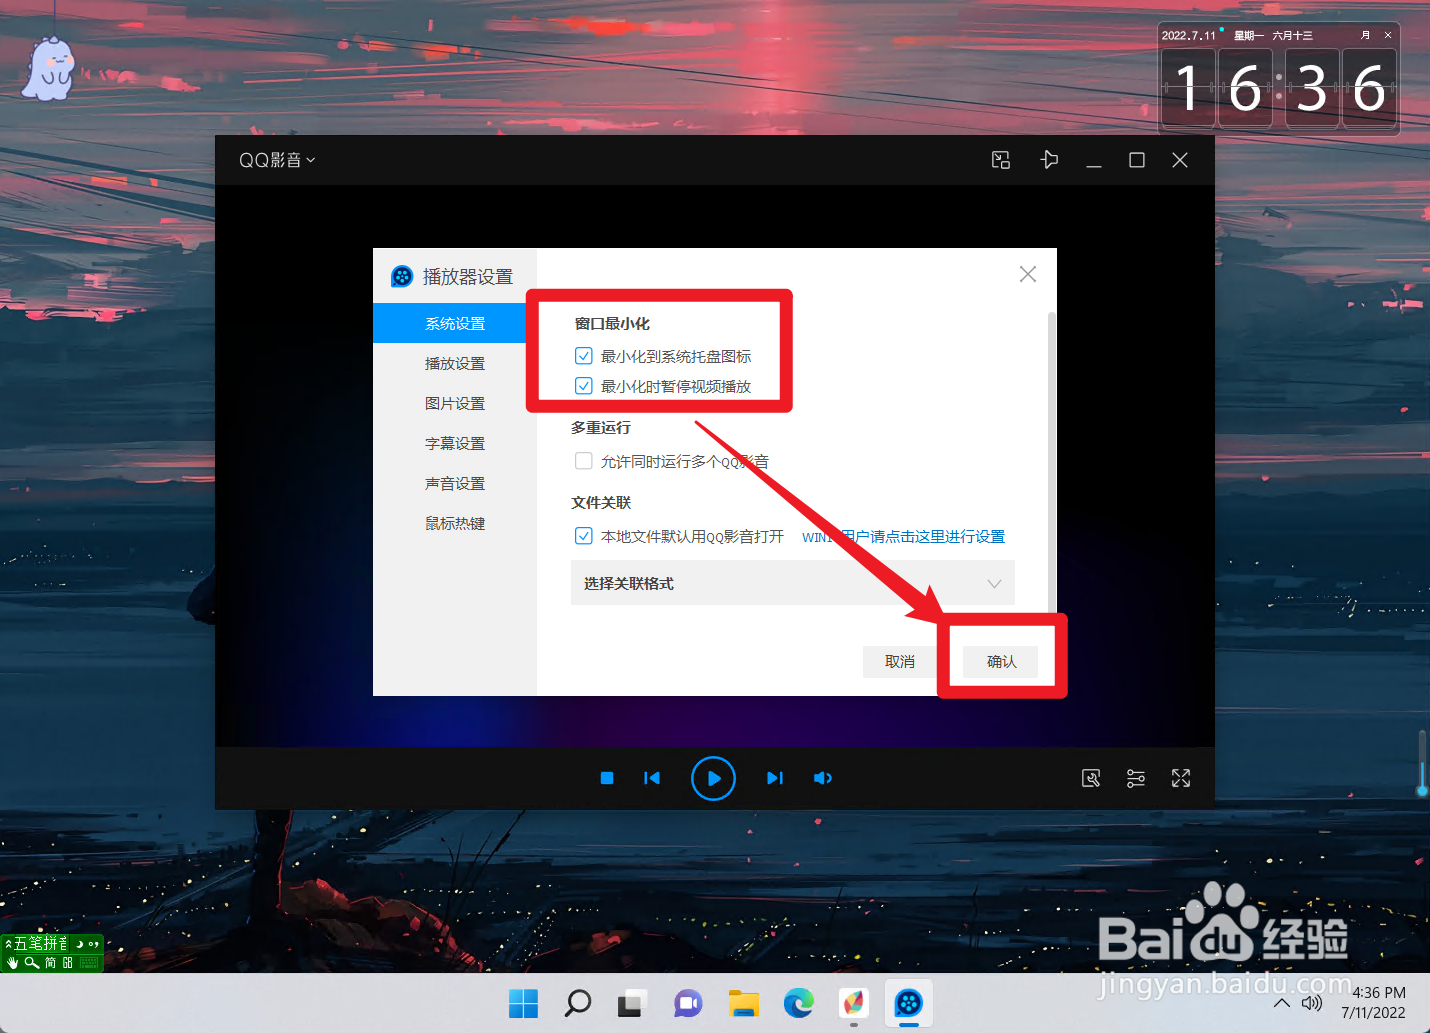The image size is (1430, 1033).
Task: Select the 鼠标热键 tab
Action: coord(455,523)
